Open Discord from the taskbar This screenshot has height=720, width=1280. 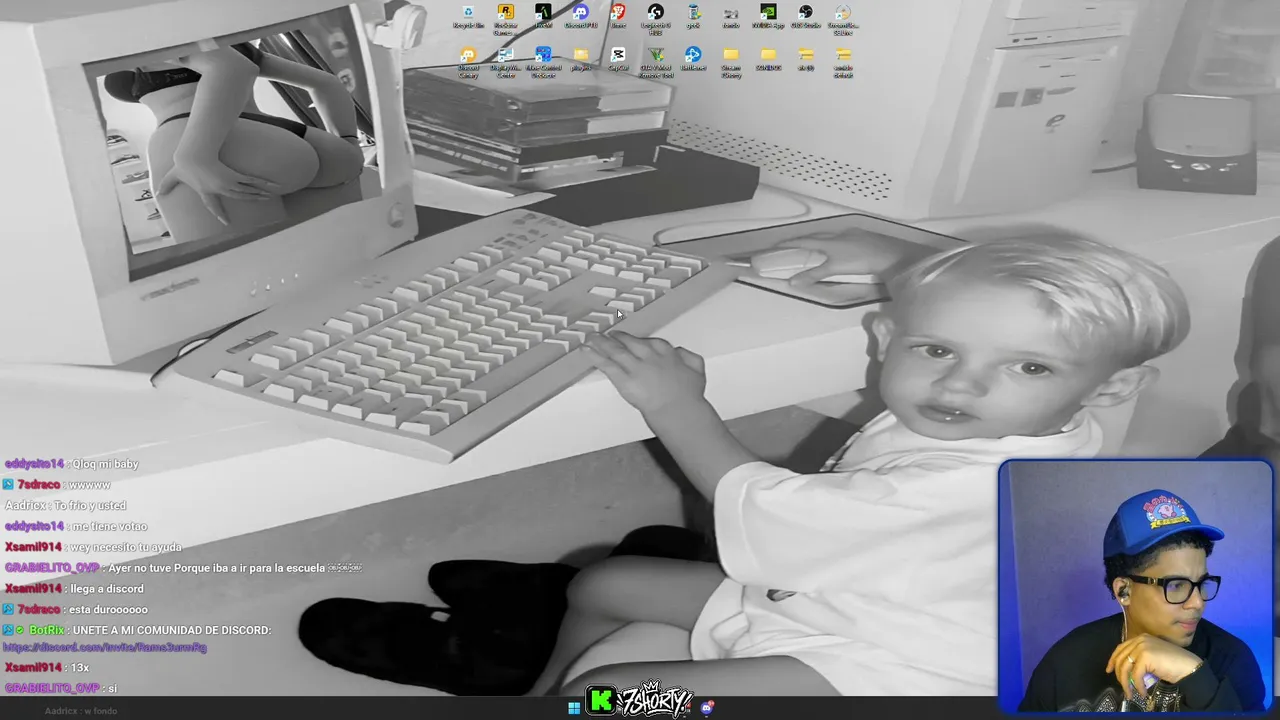tap(707, 708)
